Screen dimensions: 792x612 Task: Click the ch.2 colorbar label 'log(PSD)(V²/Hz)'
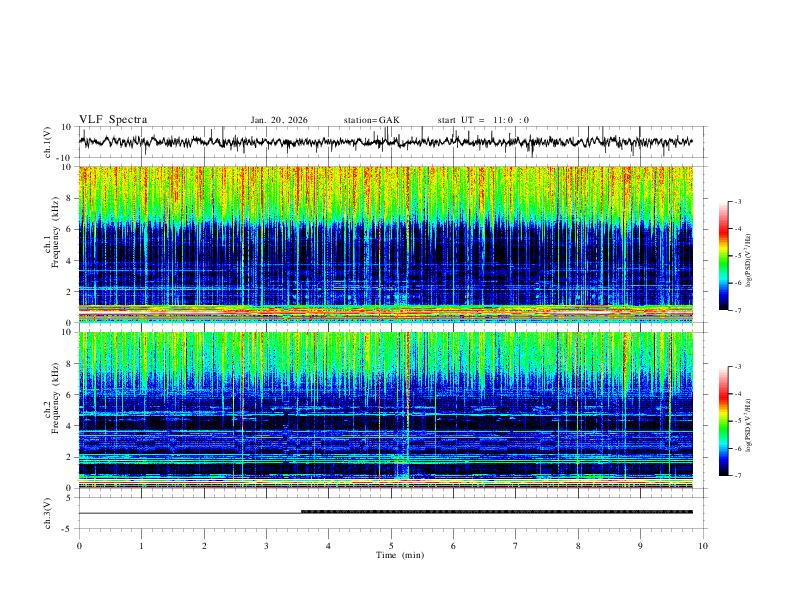coord(749,426)
